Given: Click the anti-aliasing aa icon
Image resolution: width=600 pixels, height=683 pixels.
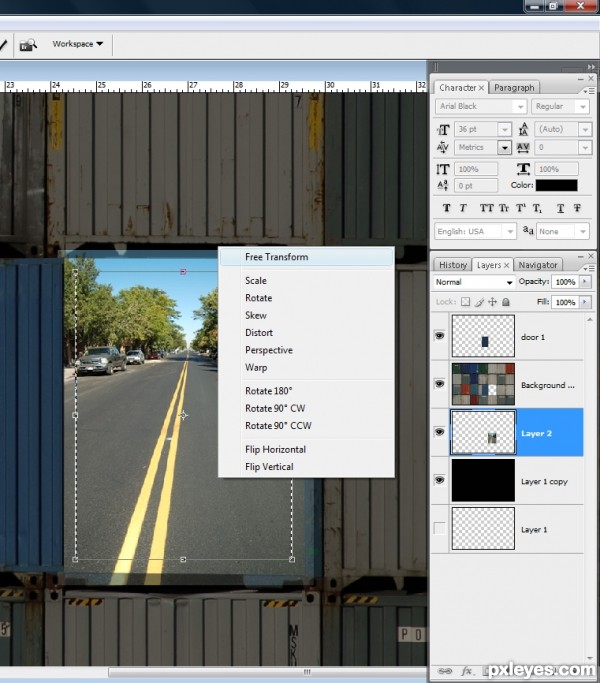Looking at the screenshot, I should (528, 230).
